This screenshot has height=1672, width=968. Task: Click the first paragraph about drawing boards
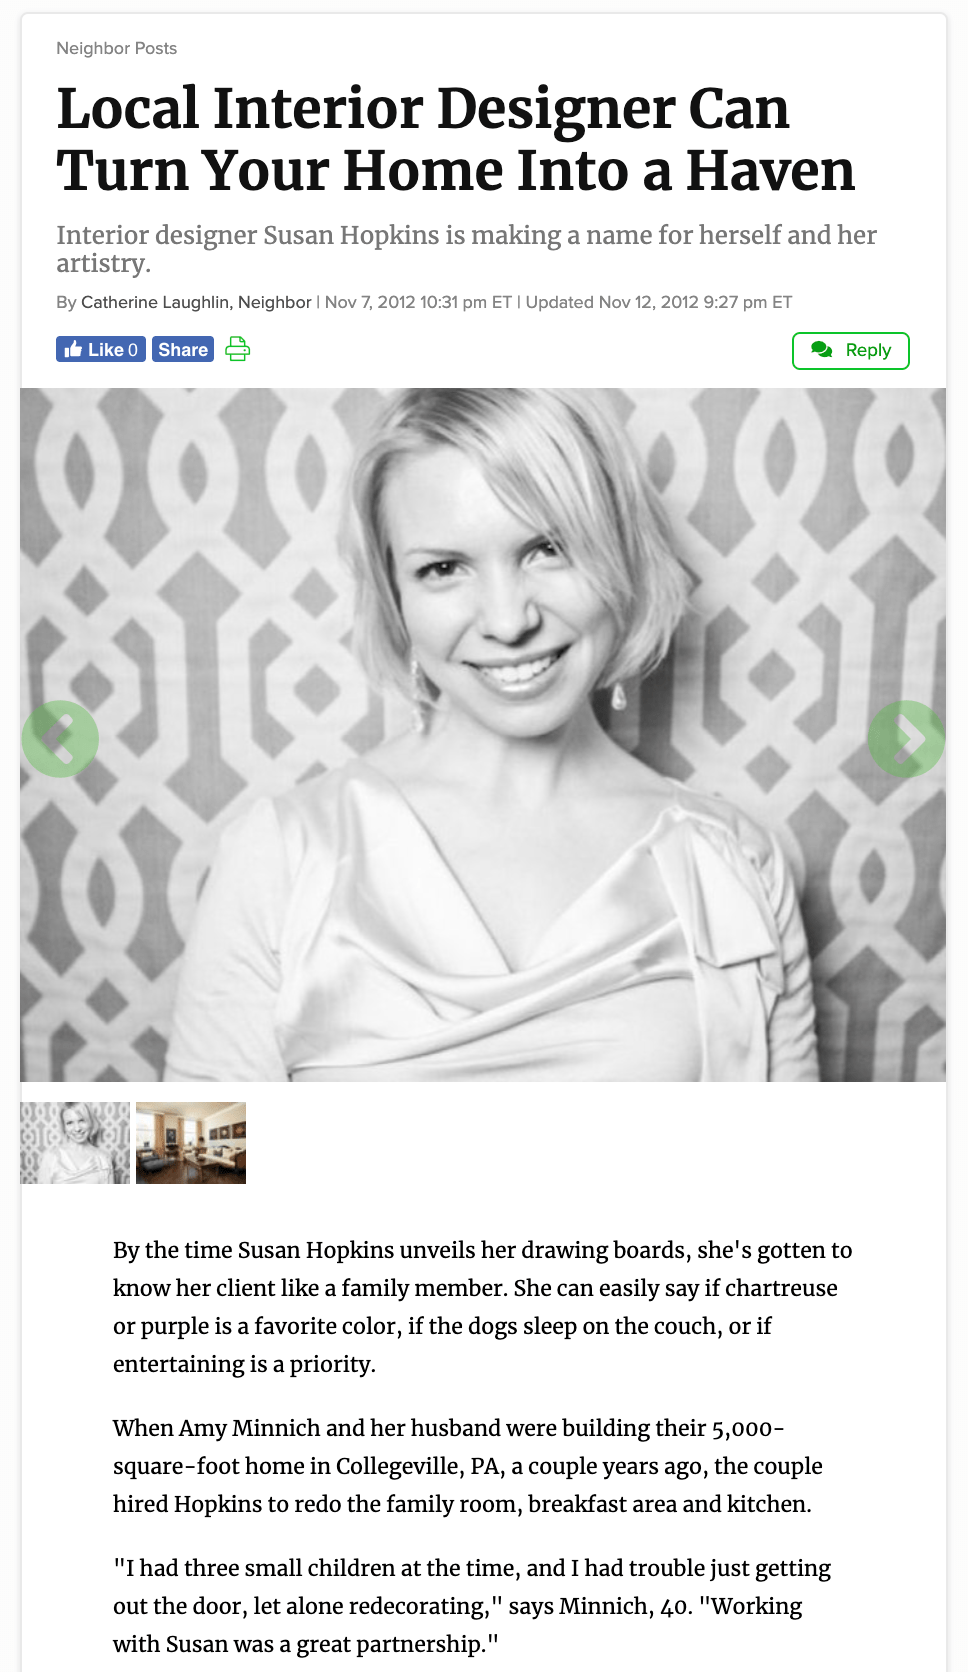(483, 1307)
